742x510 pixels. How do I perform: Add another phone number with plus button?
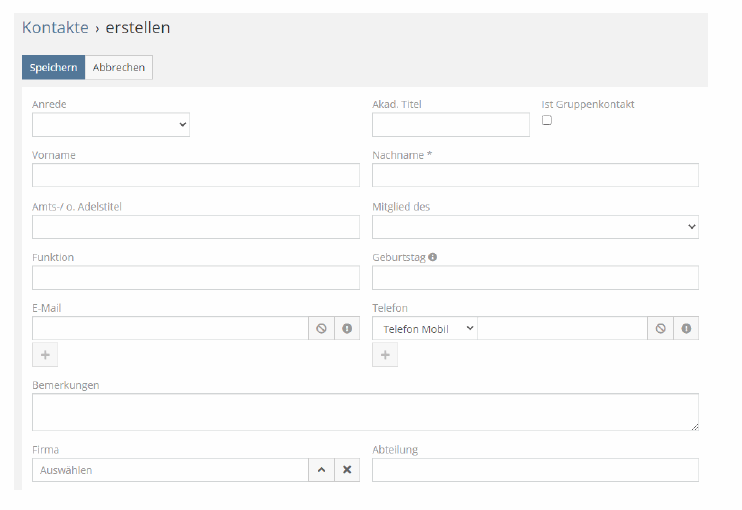[385, 355]
